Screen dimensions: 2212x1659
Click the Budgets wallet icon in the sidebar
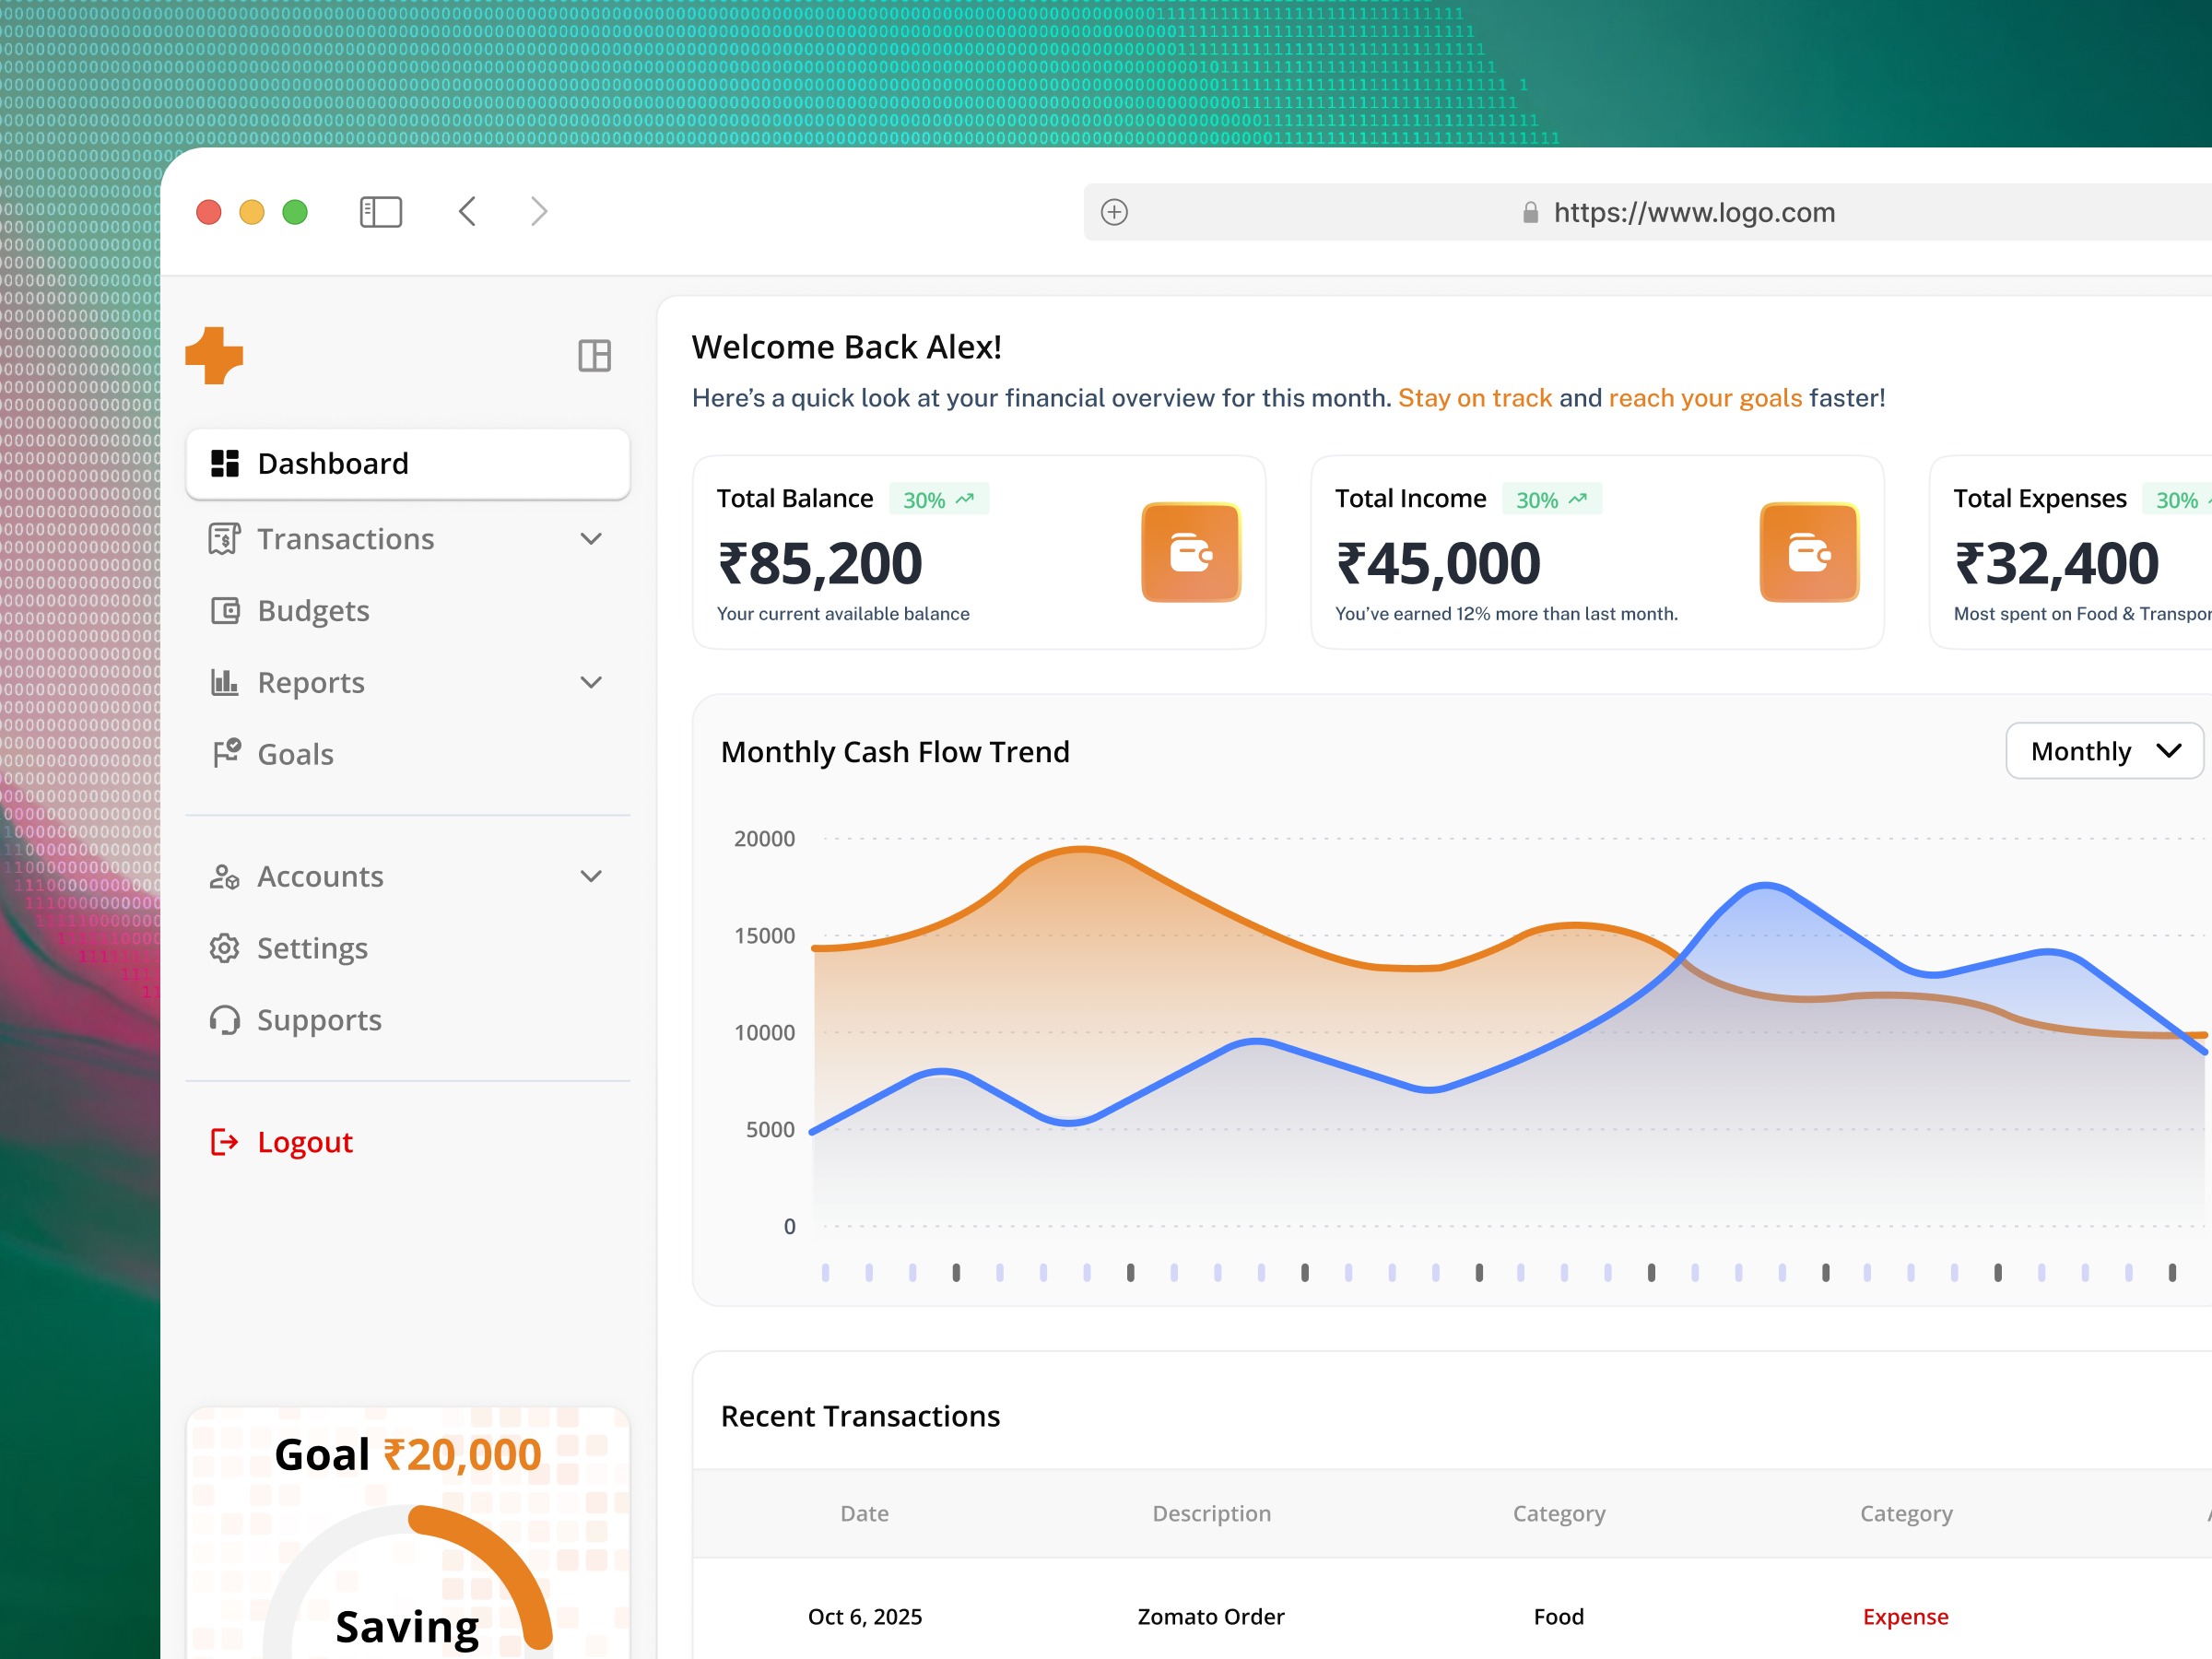point(225,610)
